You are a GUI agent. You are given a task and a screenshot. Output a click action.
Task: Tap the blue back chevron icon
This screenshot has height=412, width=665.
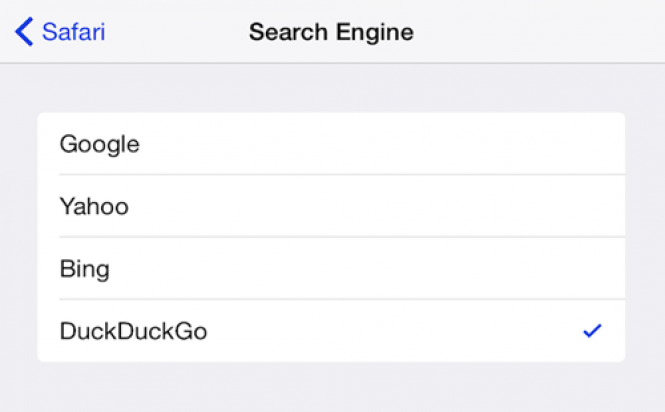pyautogui.click(x=24, y=31)
